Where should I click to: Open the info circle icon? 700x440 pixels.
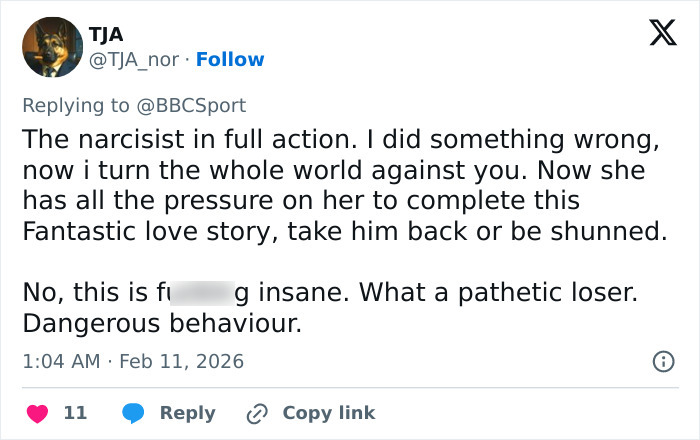(x=662, y=361)
